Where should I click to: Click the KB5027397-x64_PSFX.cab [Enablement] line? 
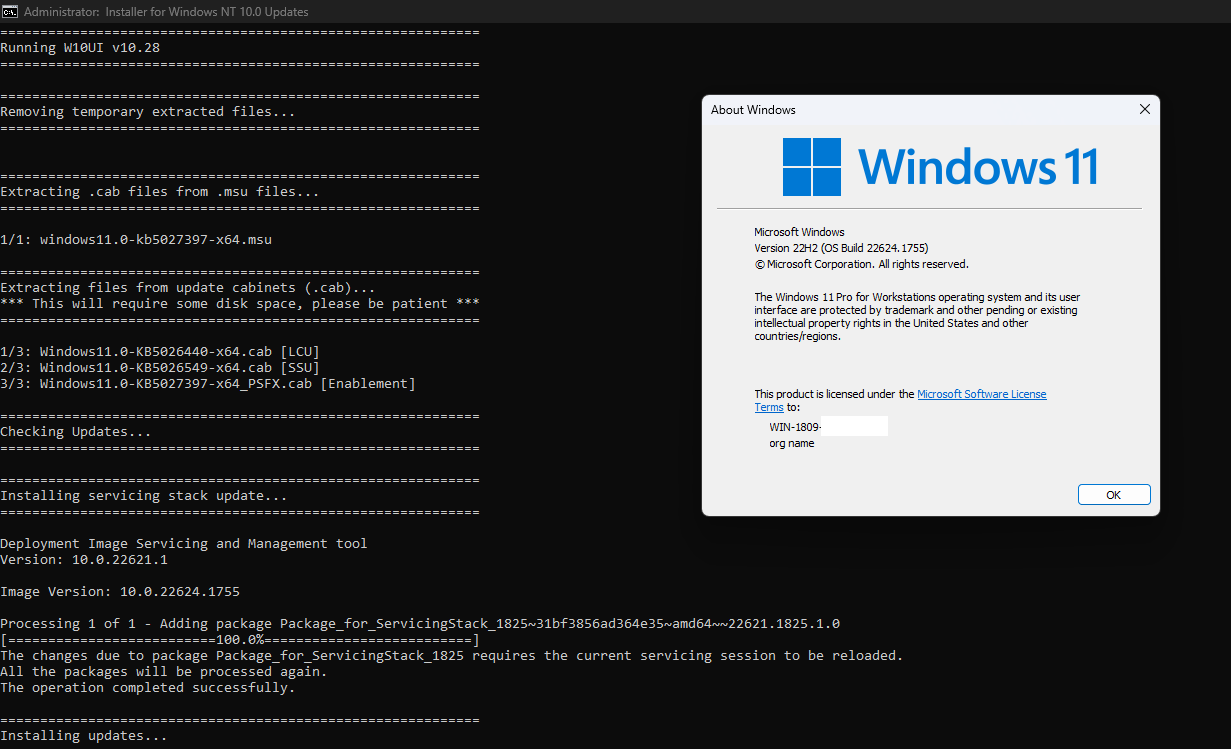(x=208, y=384)
